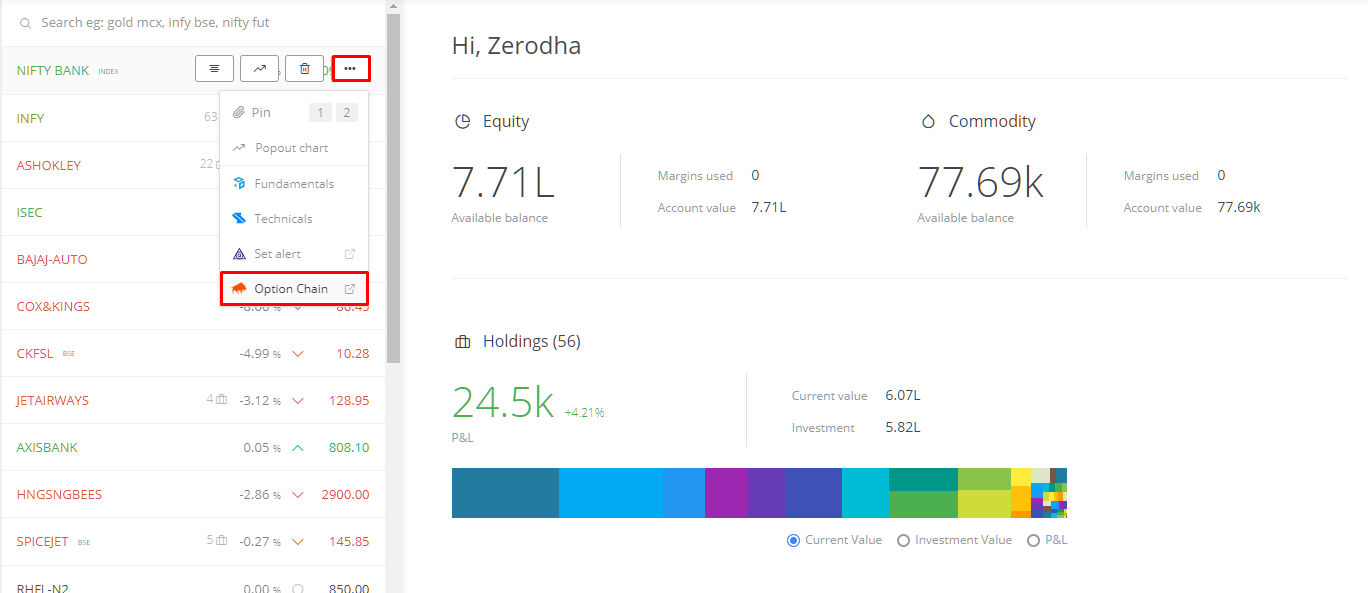The width and height of the screenshot is (1368, 593).
Task: Pin NIFTY BANK to slot 2
Action: 346,112
